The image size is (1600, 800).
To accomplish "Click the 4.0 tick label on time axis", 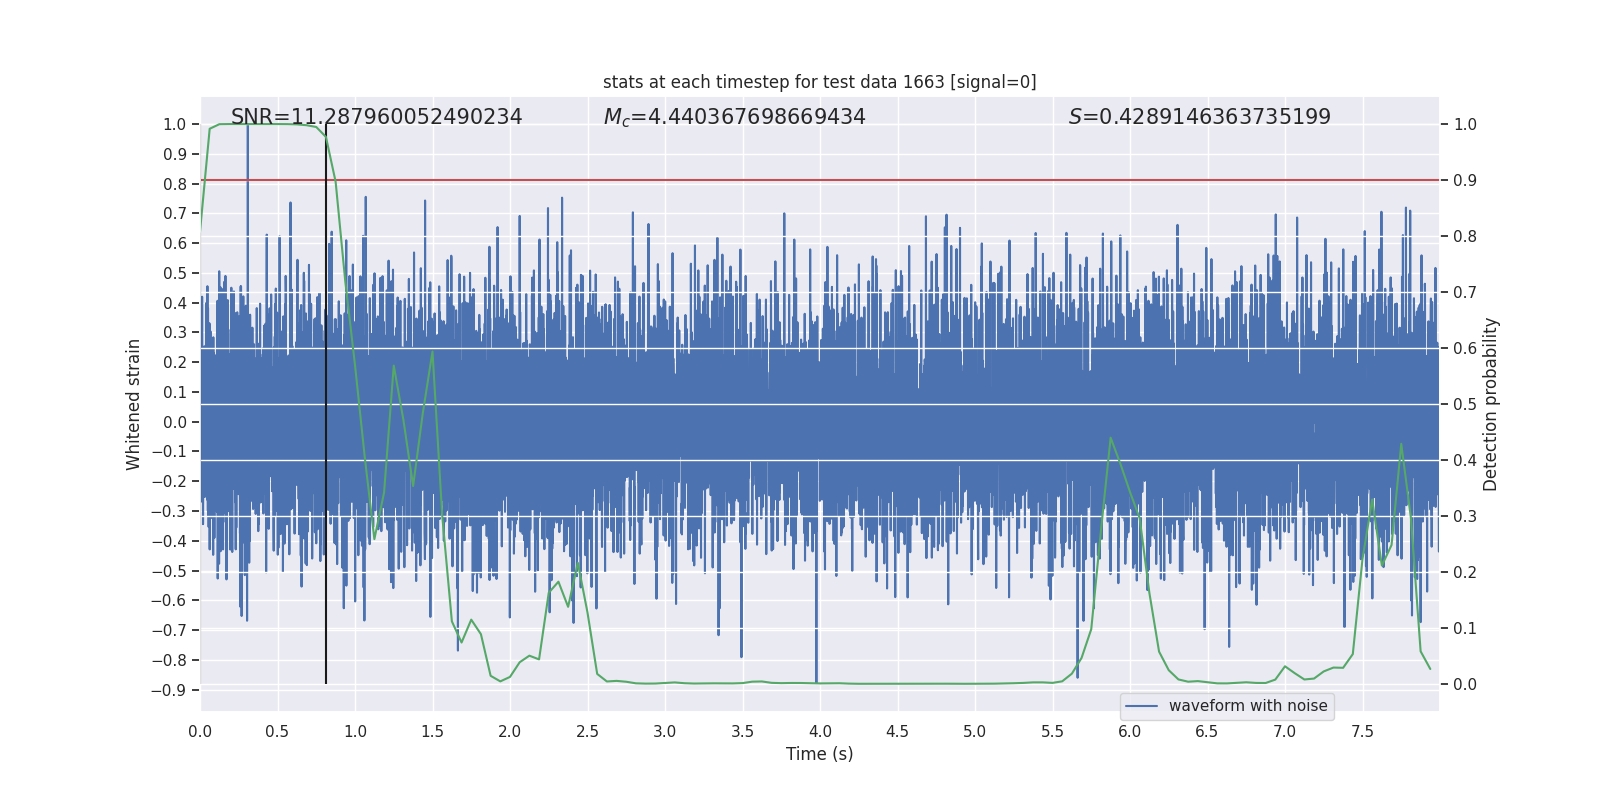I will [820, 732].
